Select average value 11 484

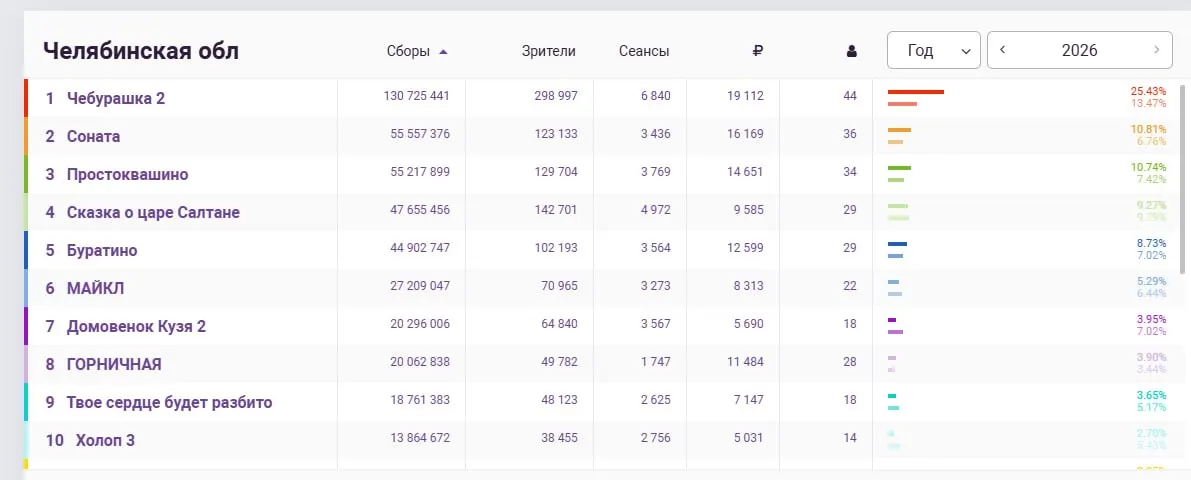(745, 362)
